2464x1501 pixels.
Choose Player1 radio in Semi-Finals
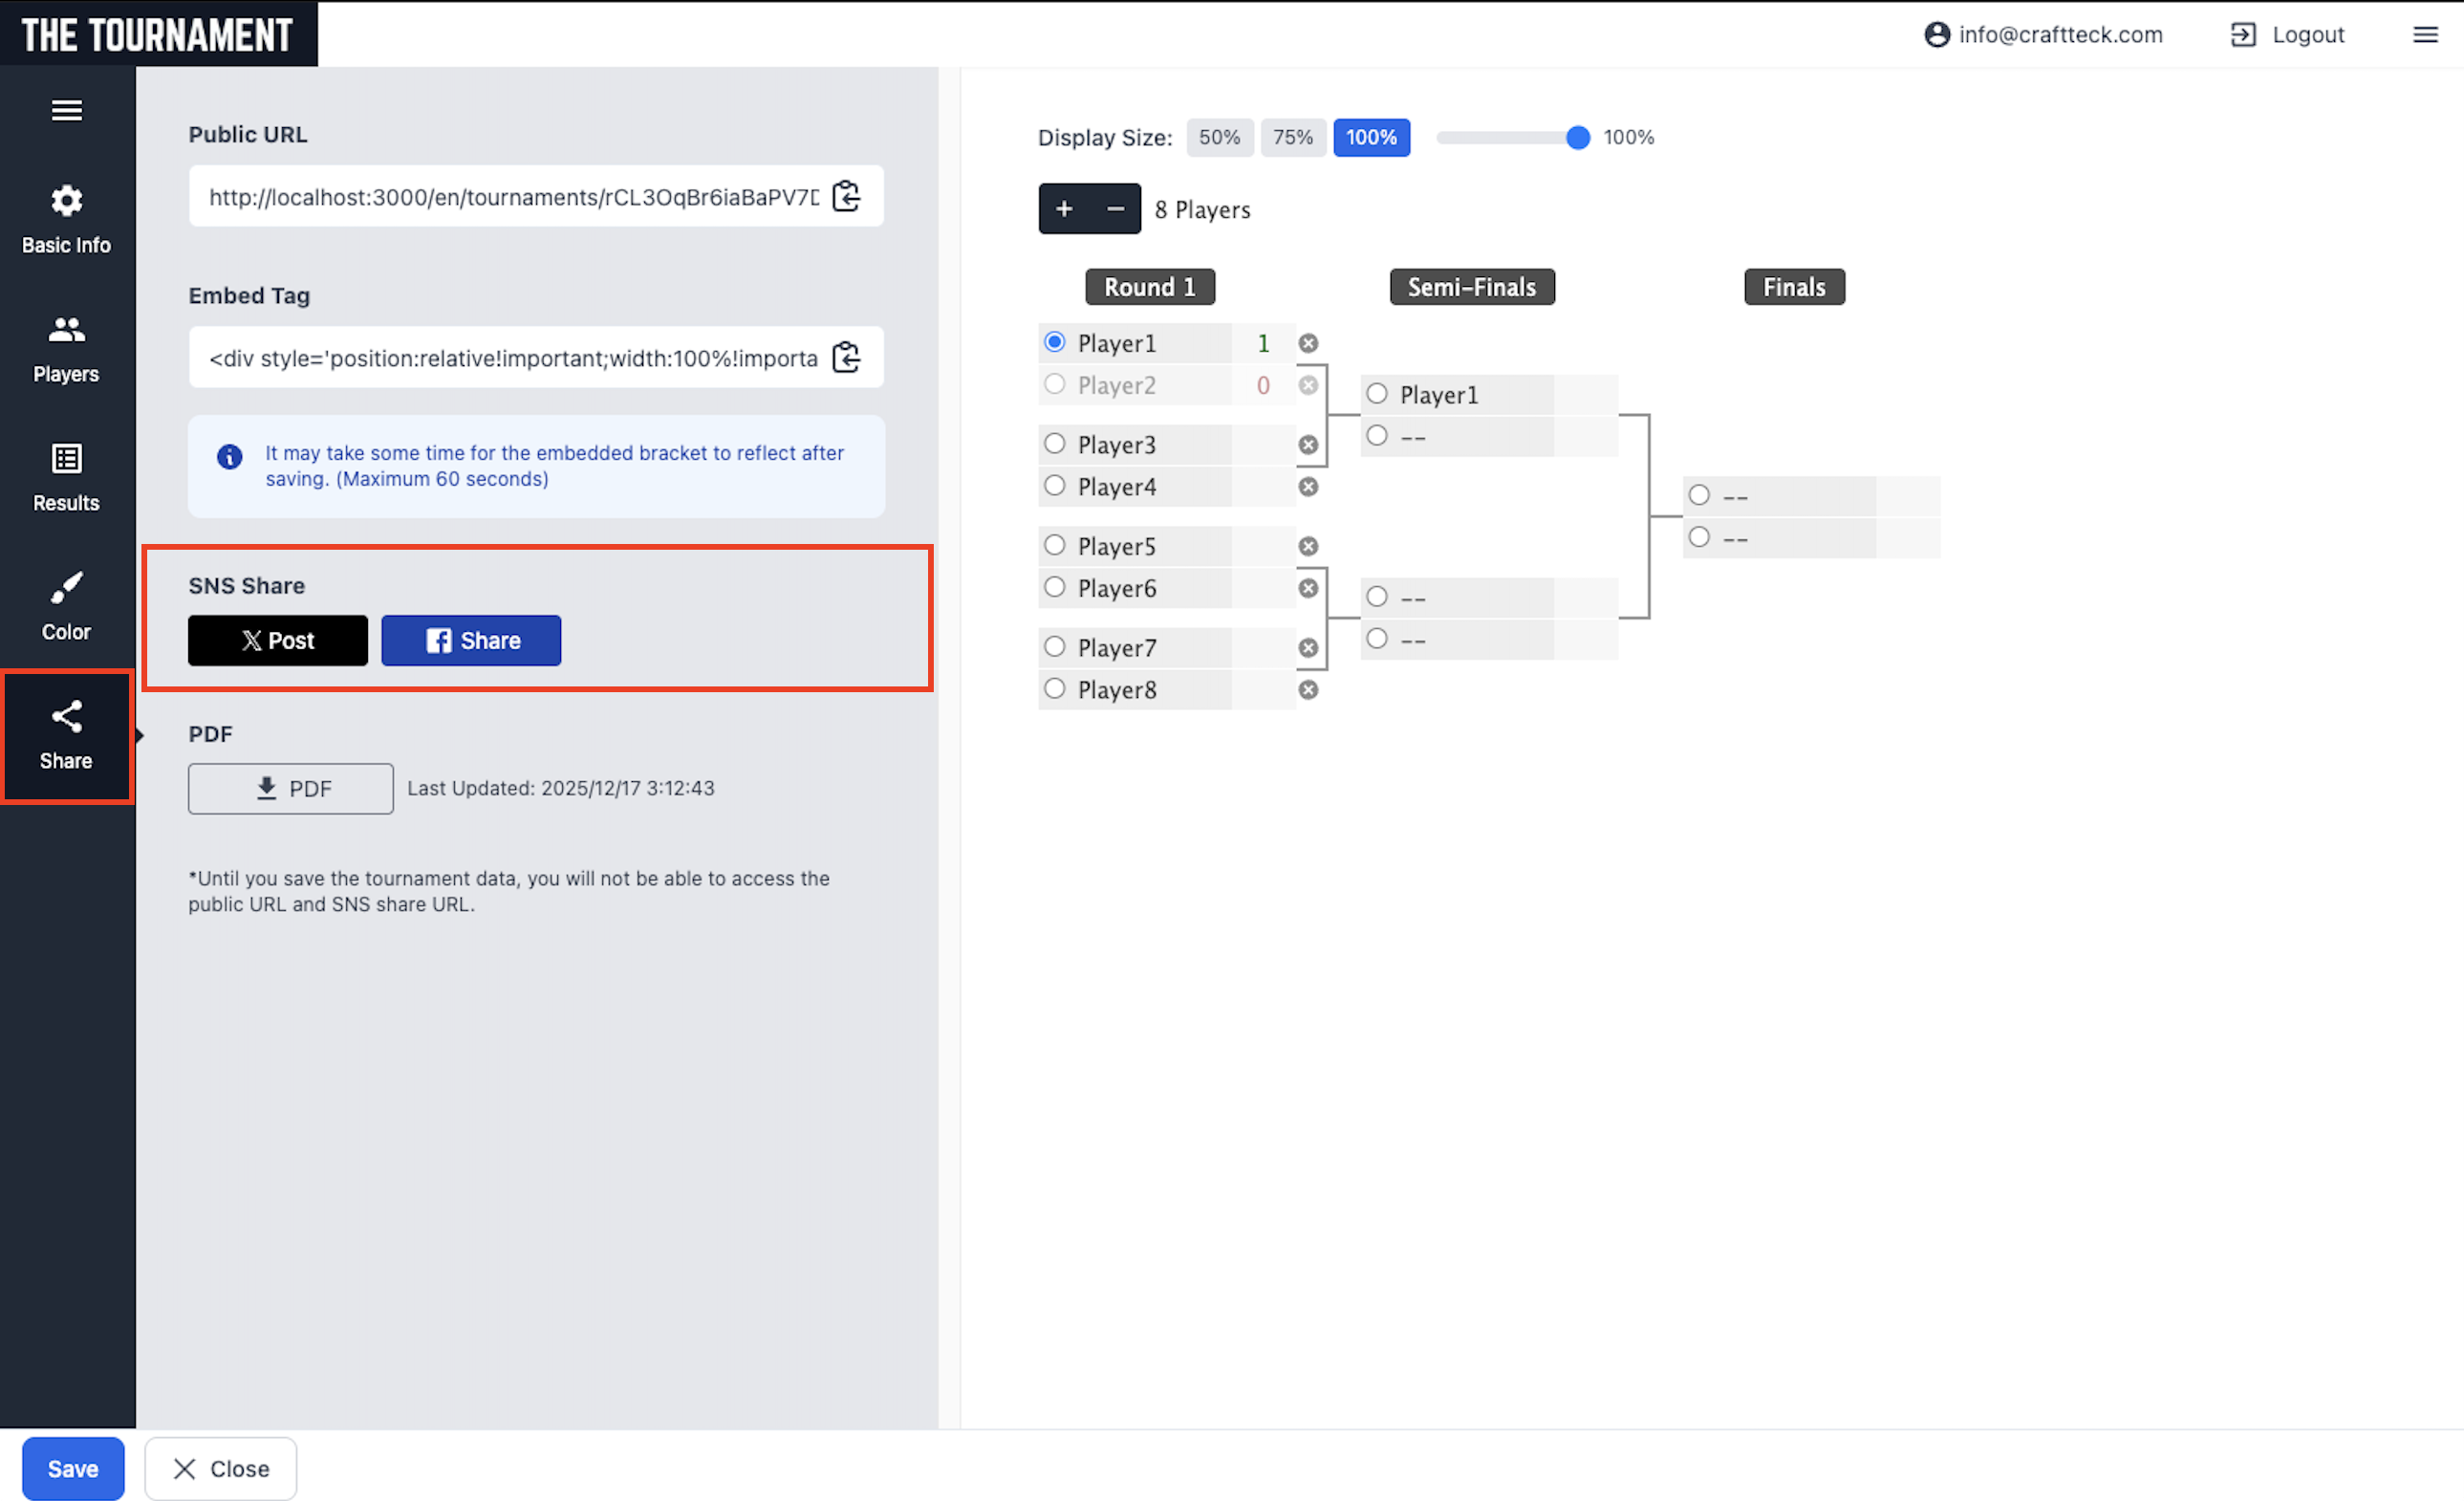pos(1377,394)
